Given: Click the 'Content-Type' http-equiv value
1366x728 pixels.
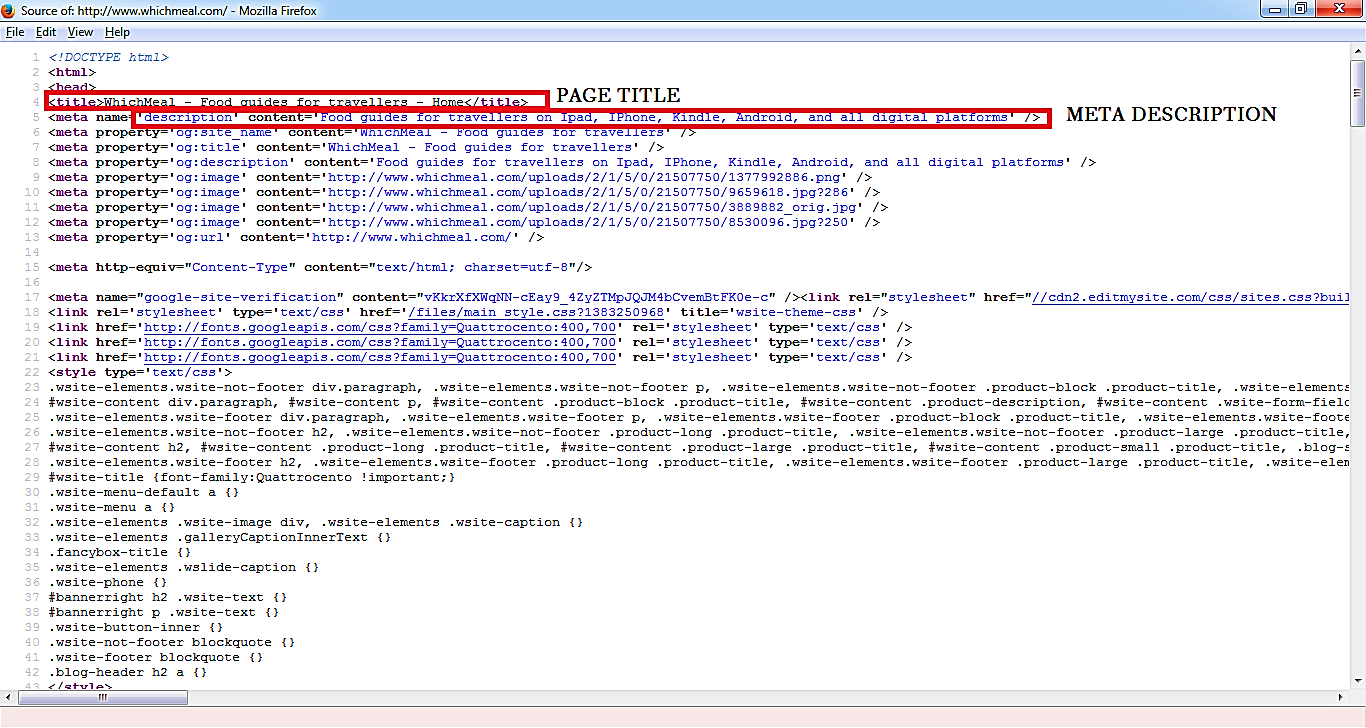Looking at the screenshot, I should click(x=240, y=267).
